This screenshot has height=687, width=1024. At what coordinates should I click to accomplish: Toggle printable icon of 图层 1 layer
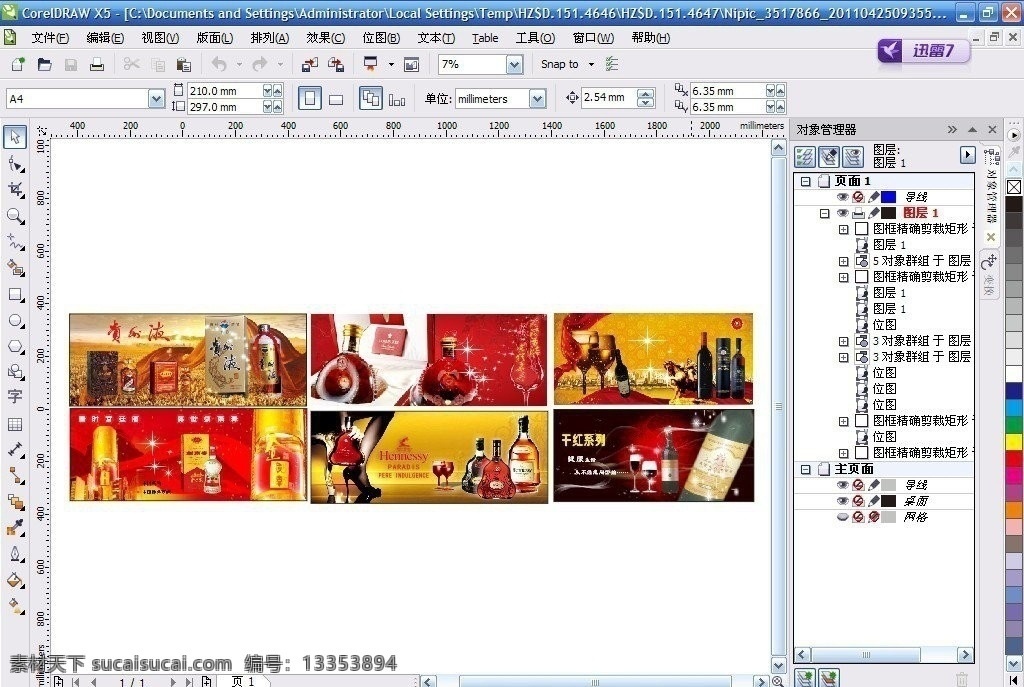[x=858, y=213]
